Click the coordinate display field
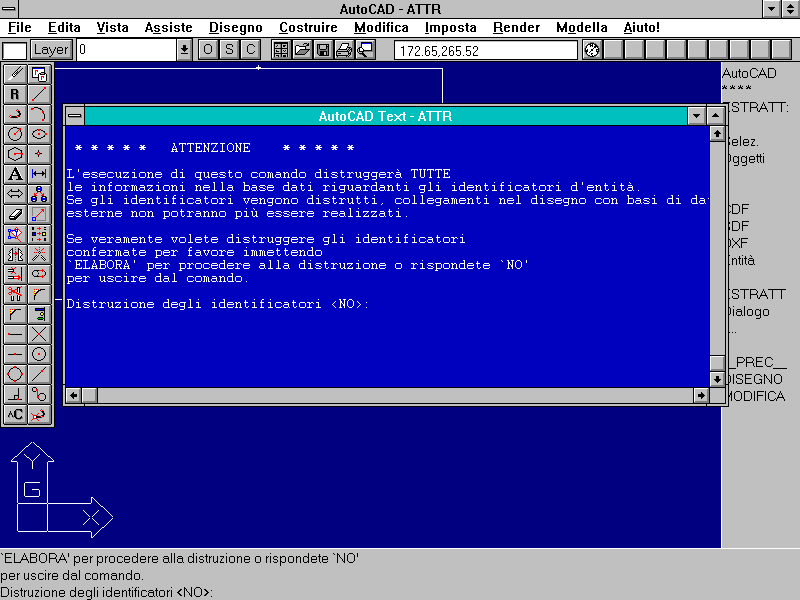The image size is (800, 600). 486,51
